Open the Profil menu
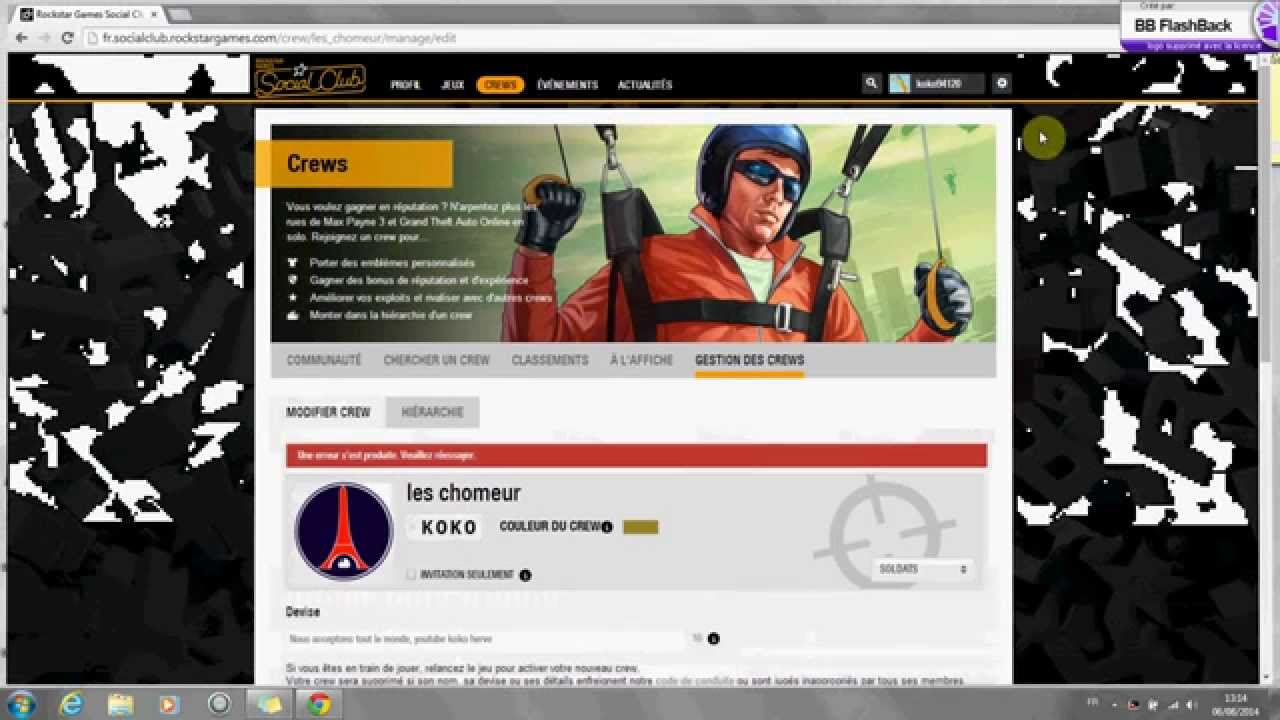Screen dimensions: 1280x720 pyautogui.click(x=406, y=85)
